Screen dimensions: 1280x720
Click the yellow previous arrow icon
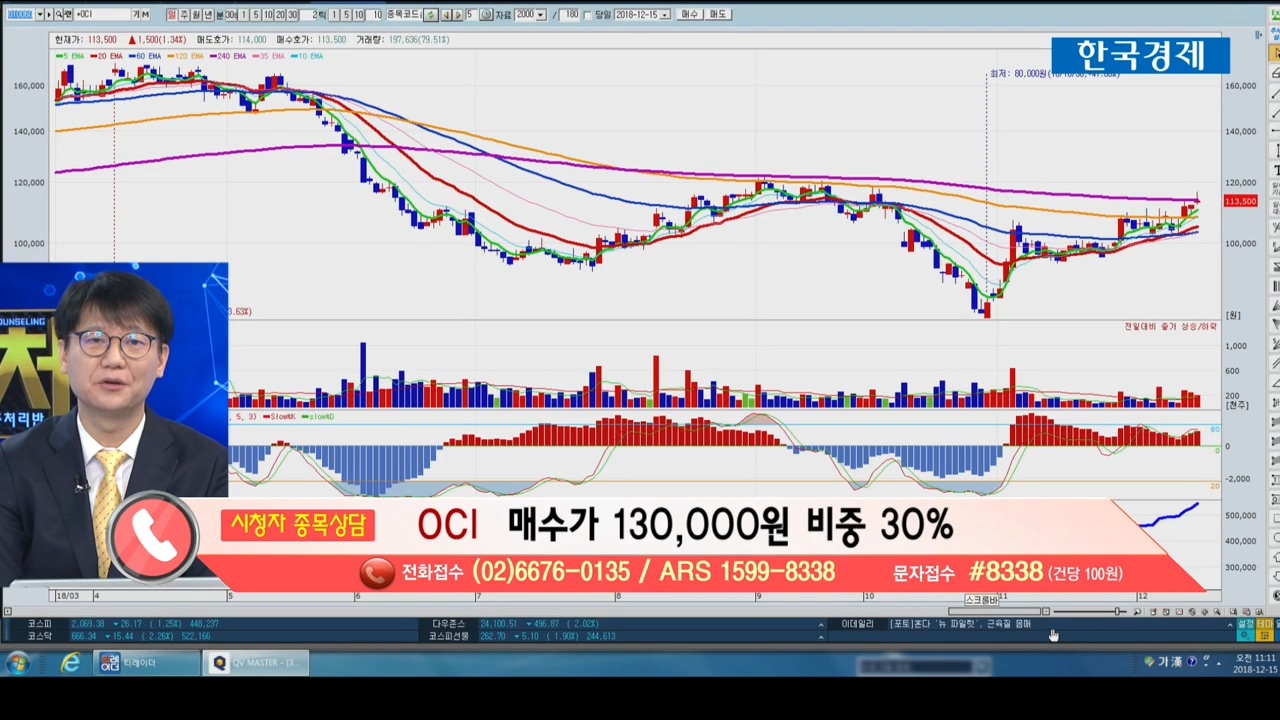tap(446, 15)
